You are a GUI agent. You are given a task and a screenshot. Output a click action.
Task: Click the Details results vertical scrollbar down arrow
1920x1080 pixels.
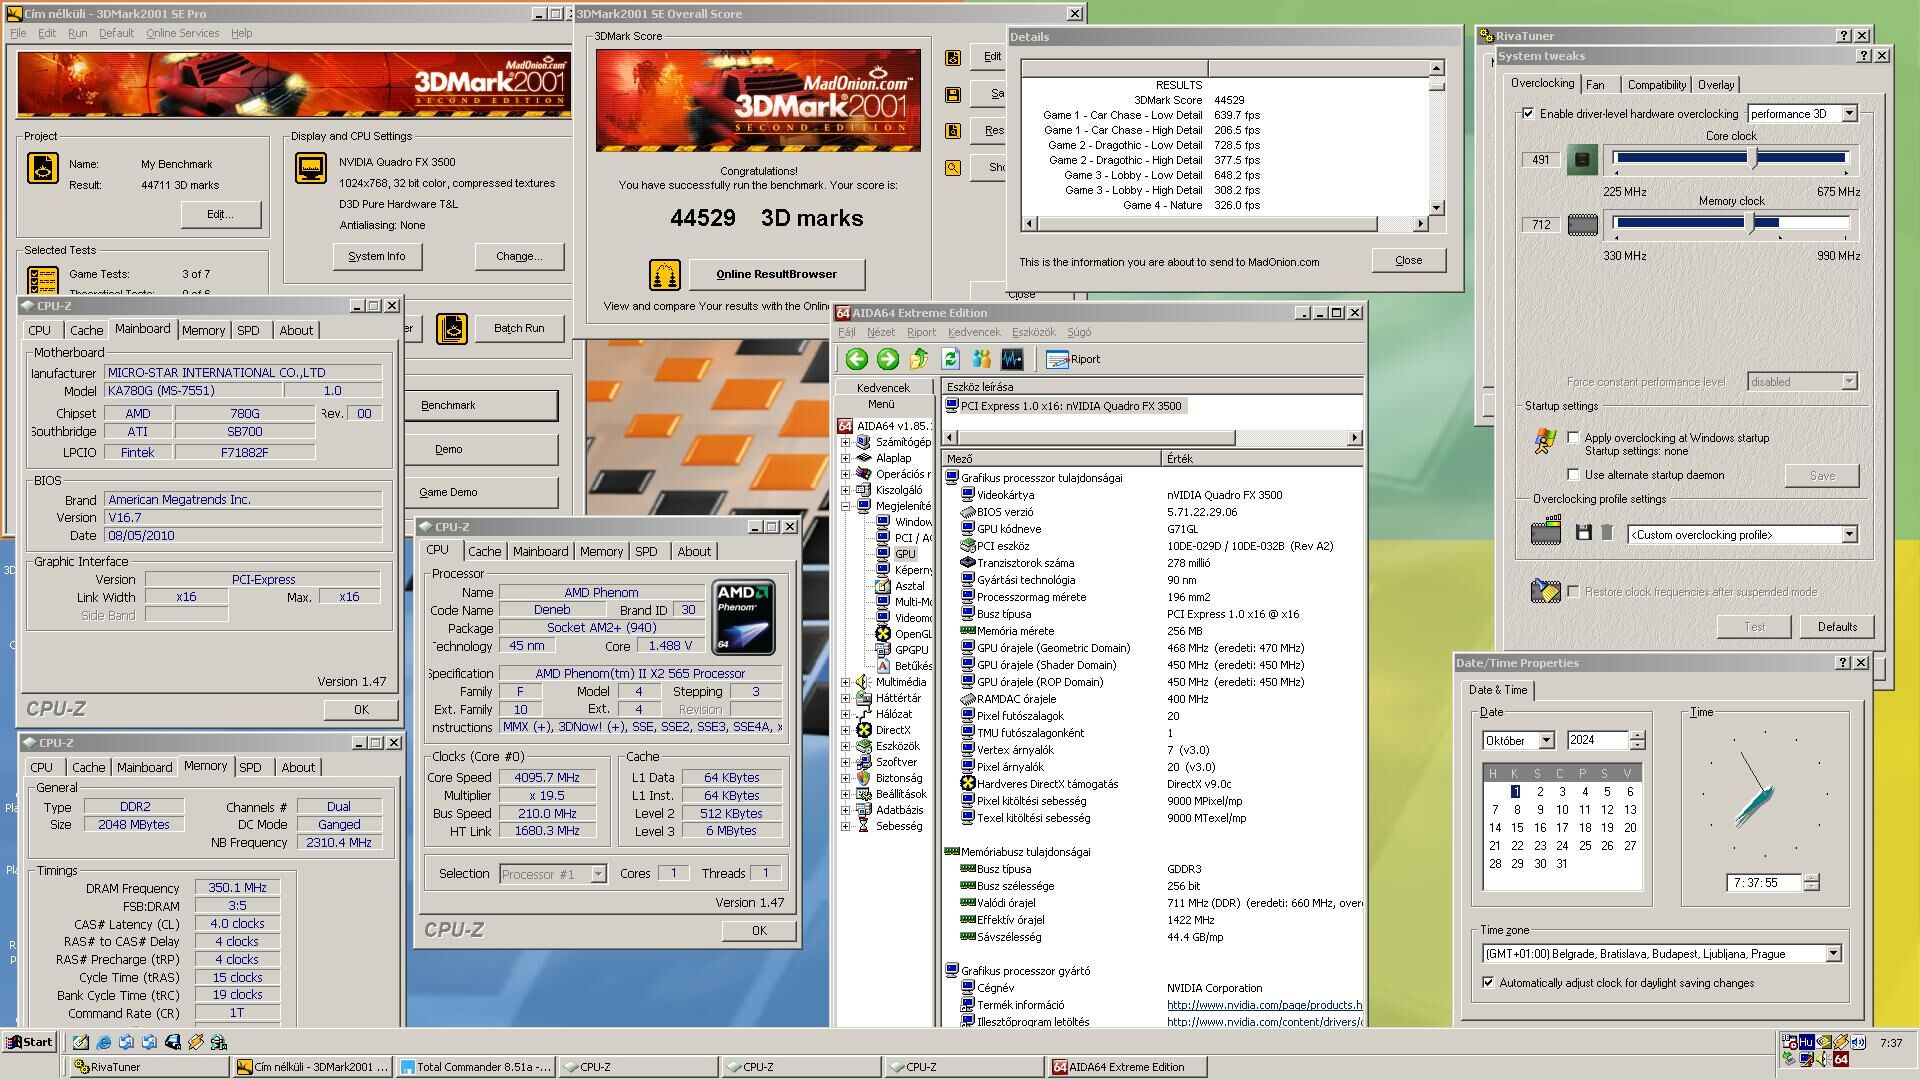coord(1436,208)
